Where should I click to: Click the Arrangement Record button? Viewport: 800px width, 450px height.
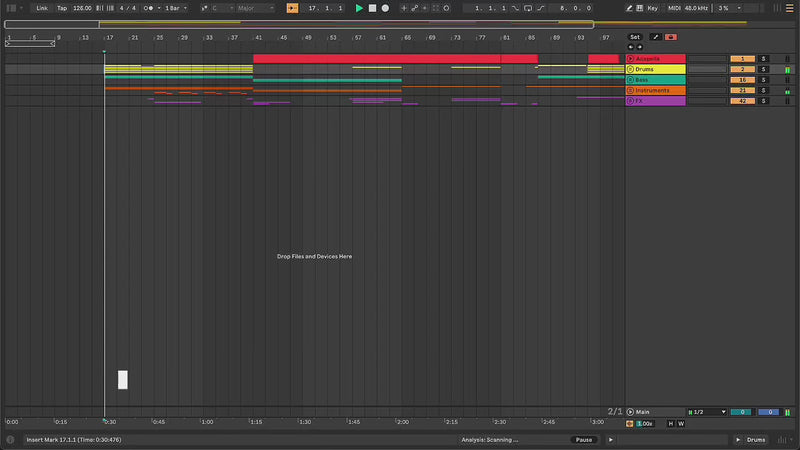coord(385,8)
